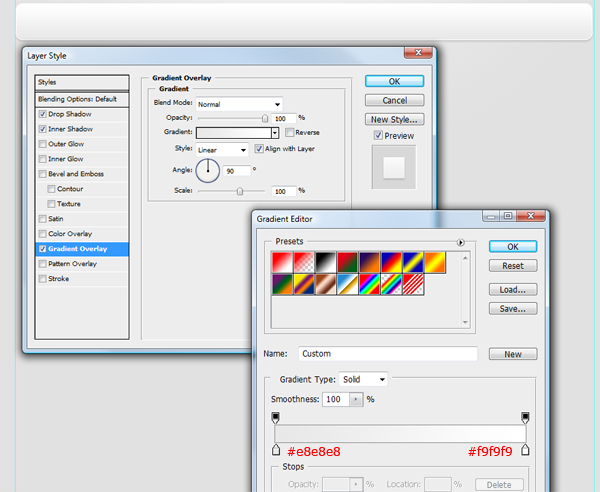Close the Layer Style dialog
Viewport: 600px width, 492px height.
(x=418, y=52)
